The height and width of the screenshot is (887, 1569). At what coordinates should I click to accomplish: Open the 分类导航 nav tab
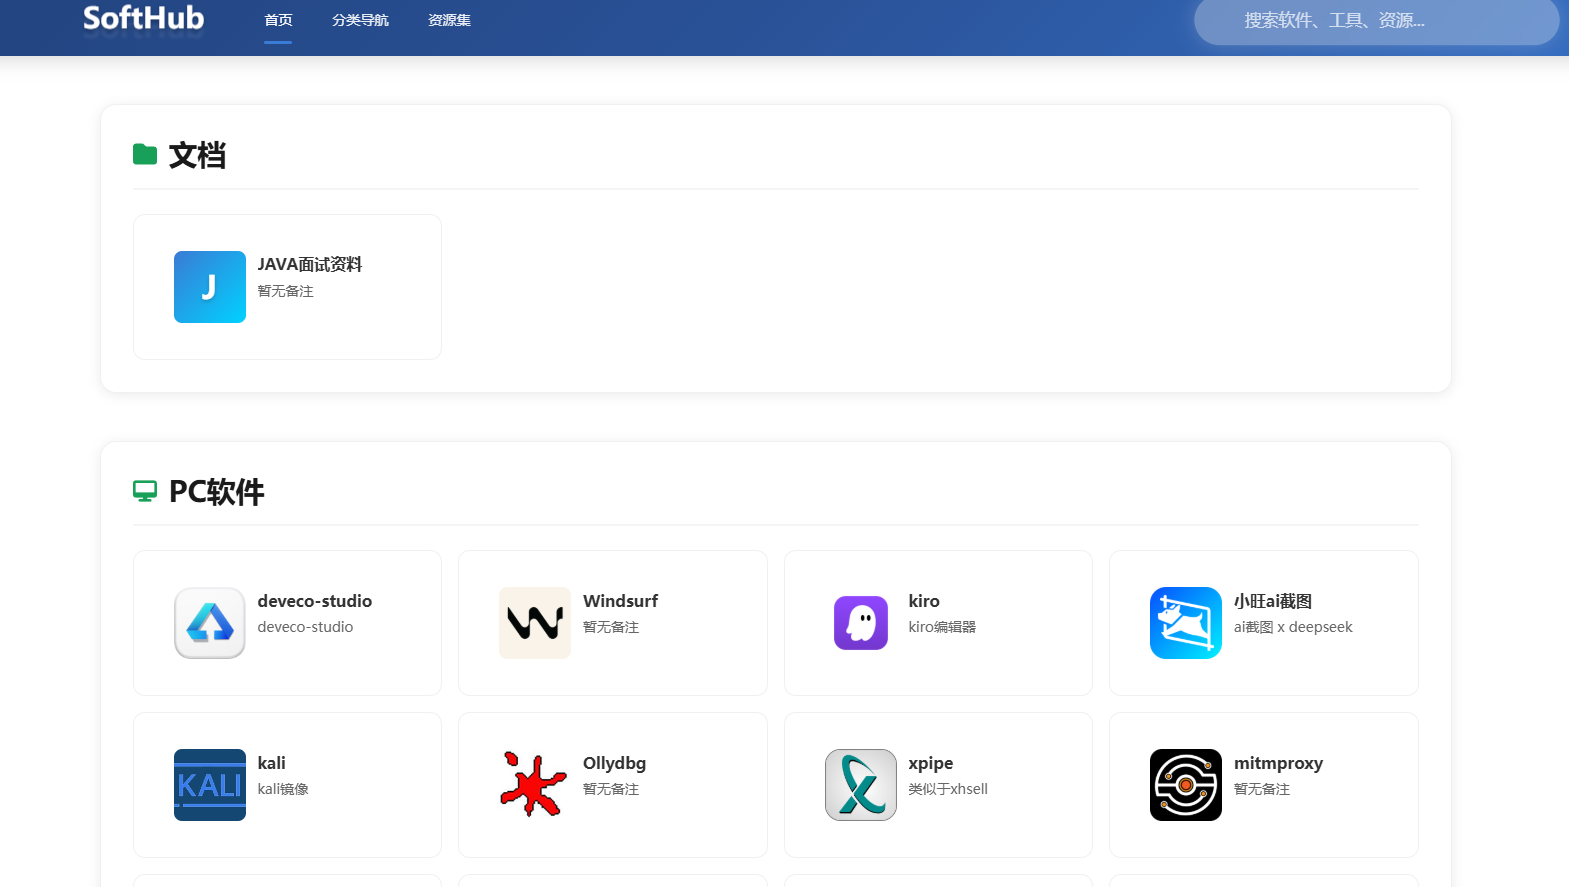(360, 20)
